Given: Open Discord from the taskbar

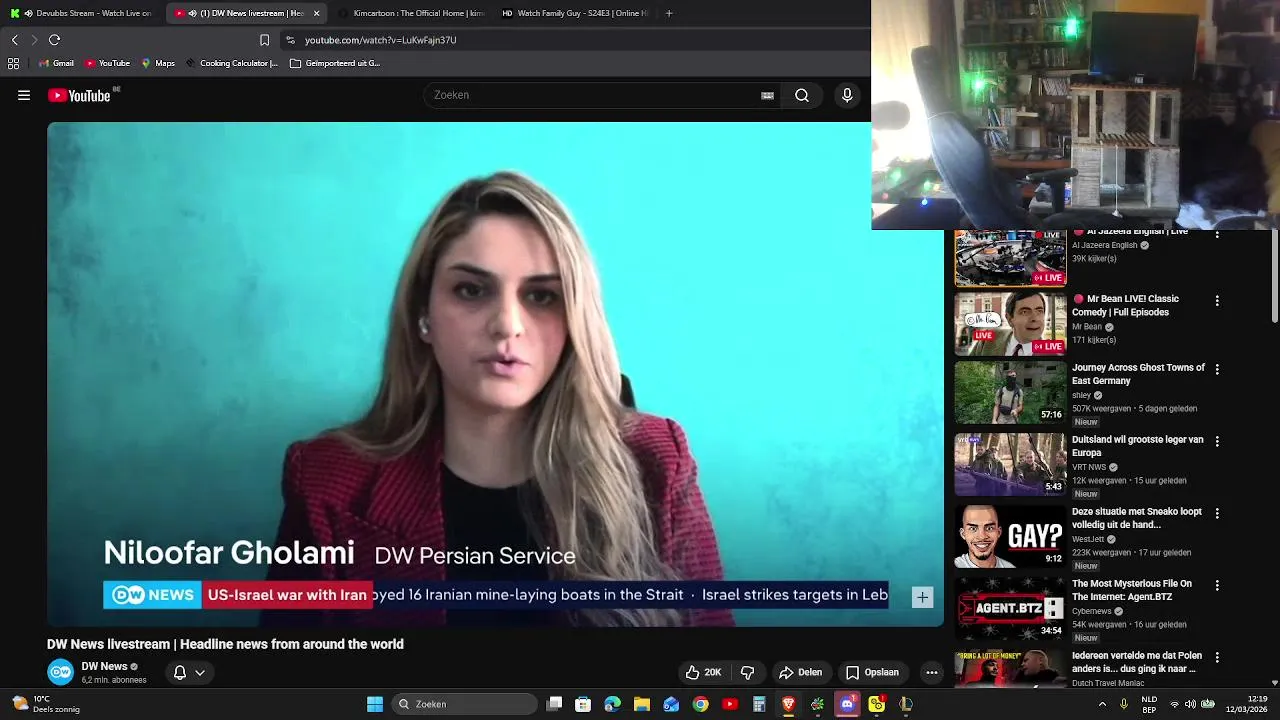Looking at the screenshot, I should (x=847, y=704).
